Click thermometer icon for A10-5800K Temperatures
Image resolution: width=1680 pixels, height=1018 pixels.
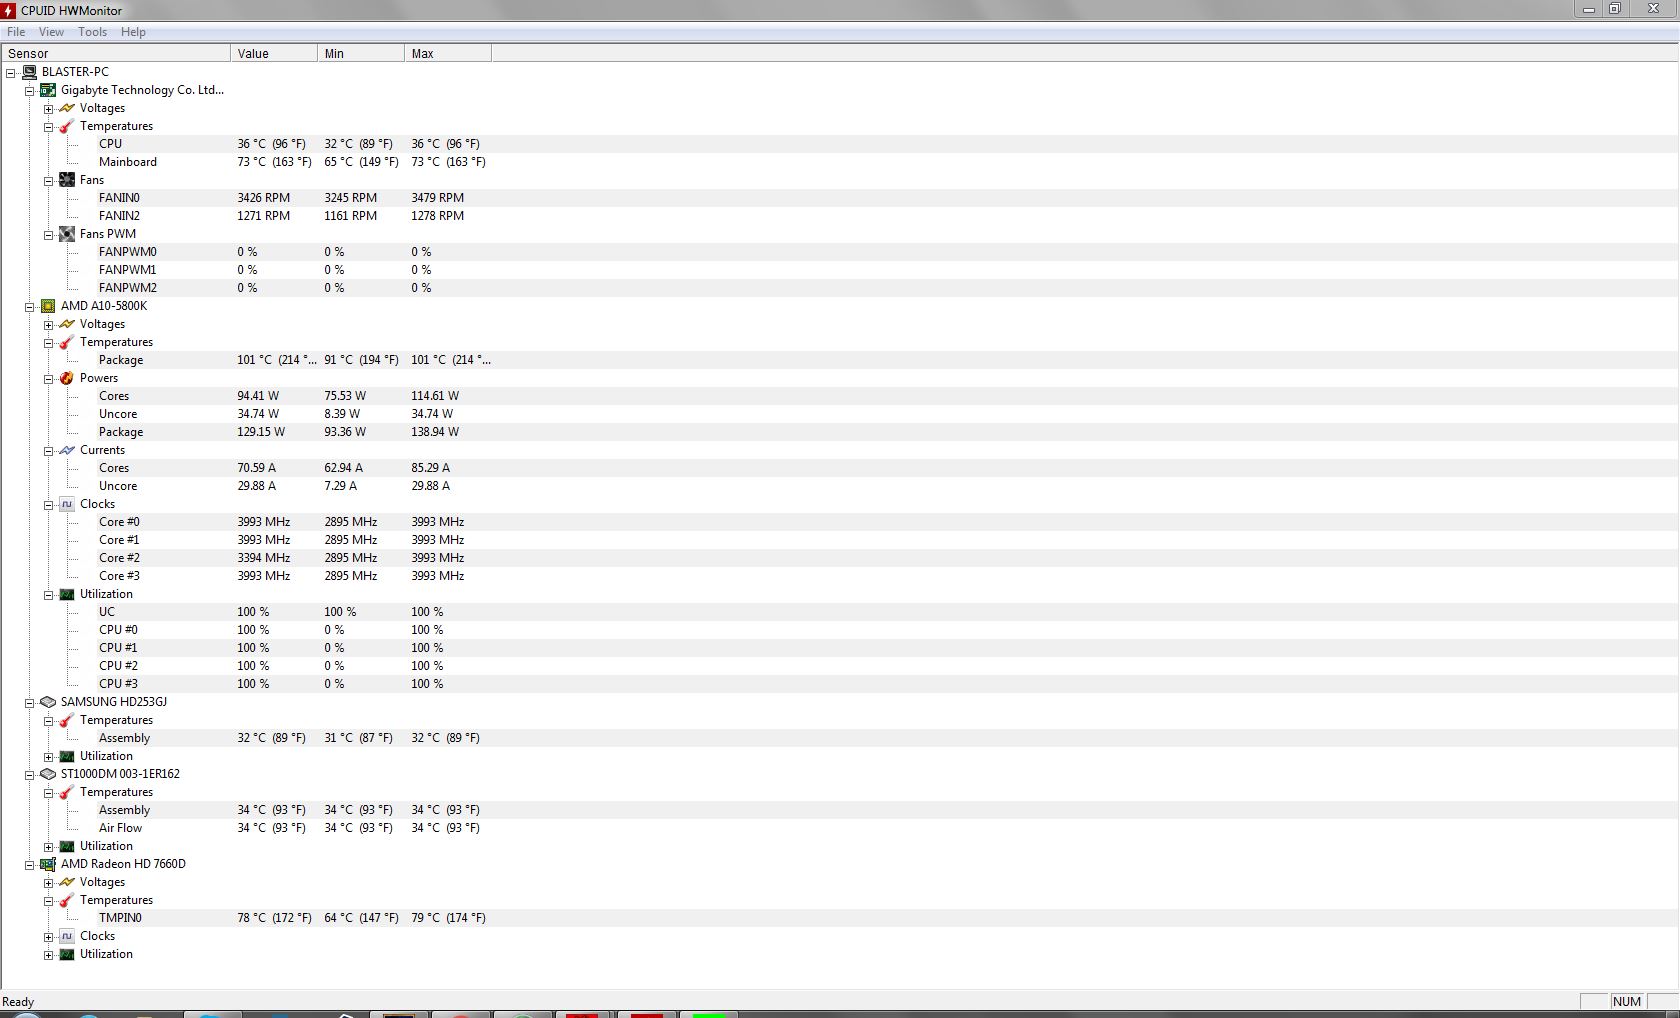tap(67, 342)
